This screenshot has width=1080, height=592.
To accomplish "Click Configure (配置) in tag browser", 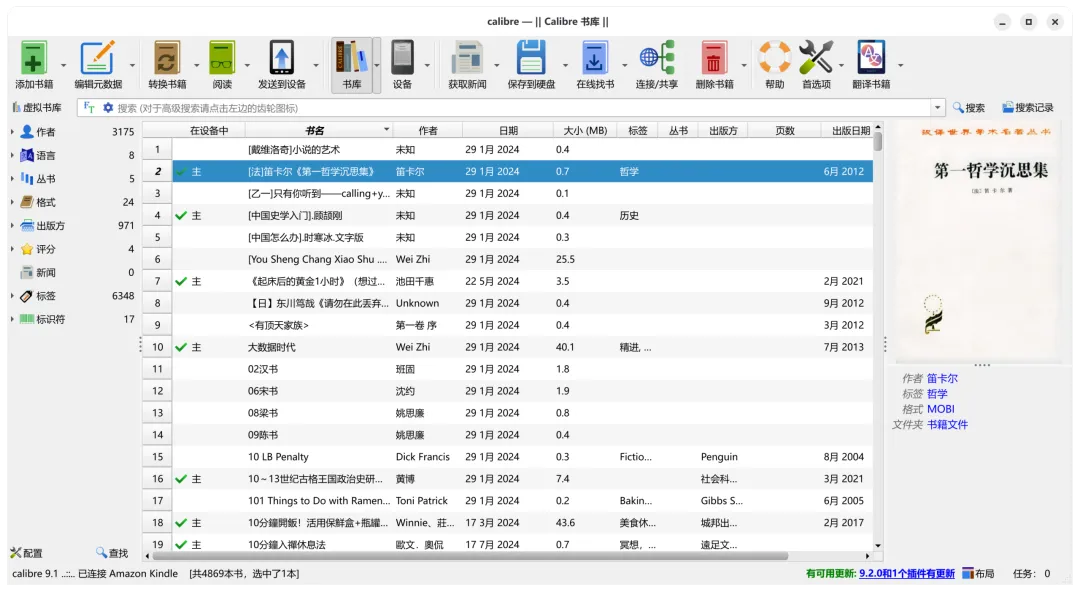I will (26, 553).
